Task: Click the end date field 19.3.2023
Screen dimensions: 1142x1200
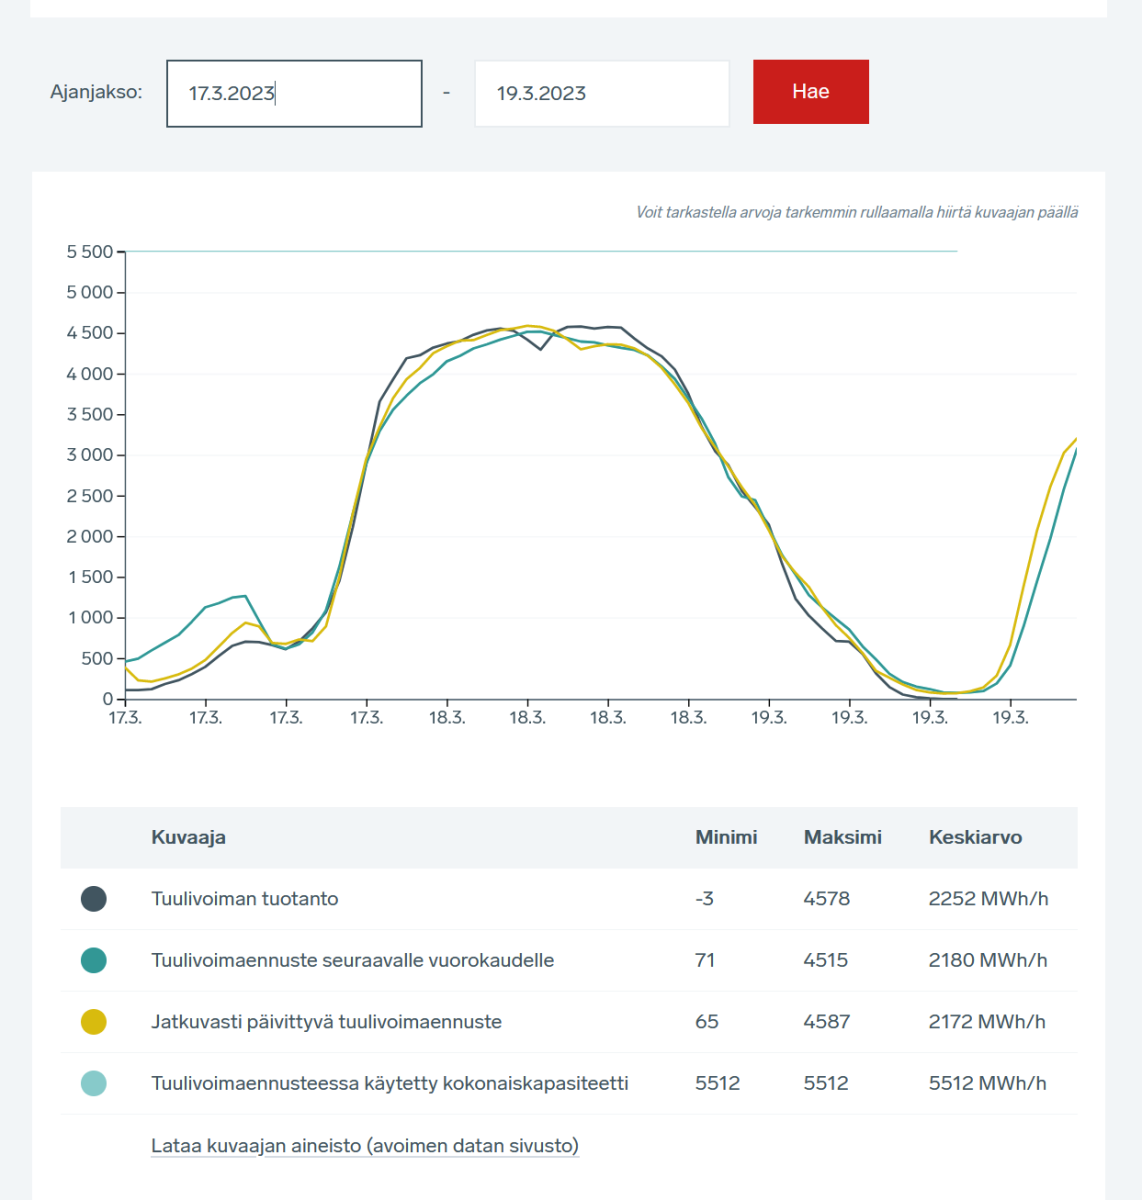Action: [x=601, y=94]
